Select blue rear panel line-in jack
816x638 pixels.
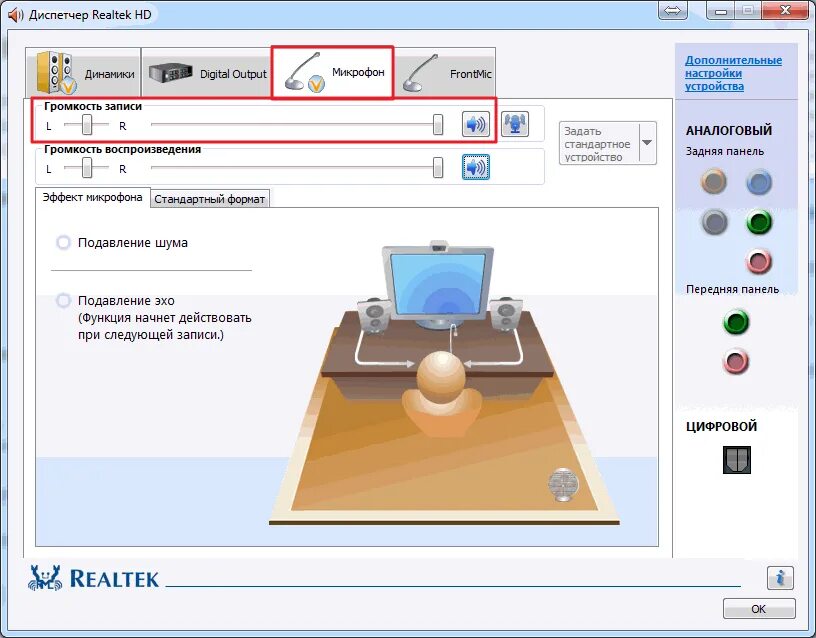coord(759,182)
